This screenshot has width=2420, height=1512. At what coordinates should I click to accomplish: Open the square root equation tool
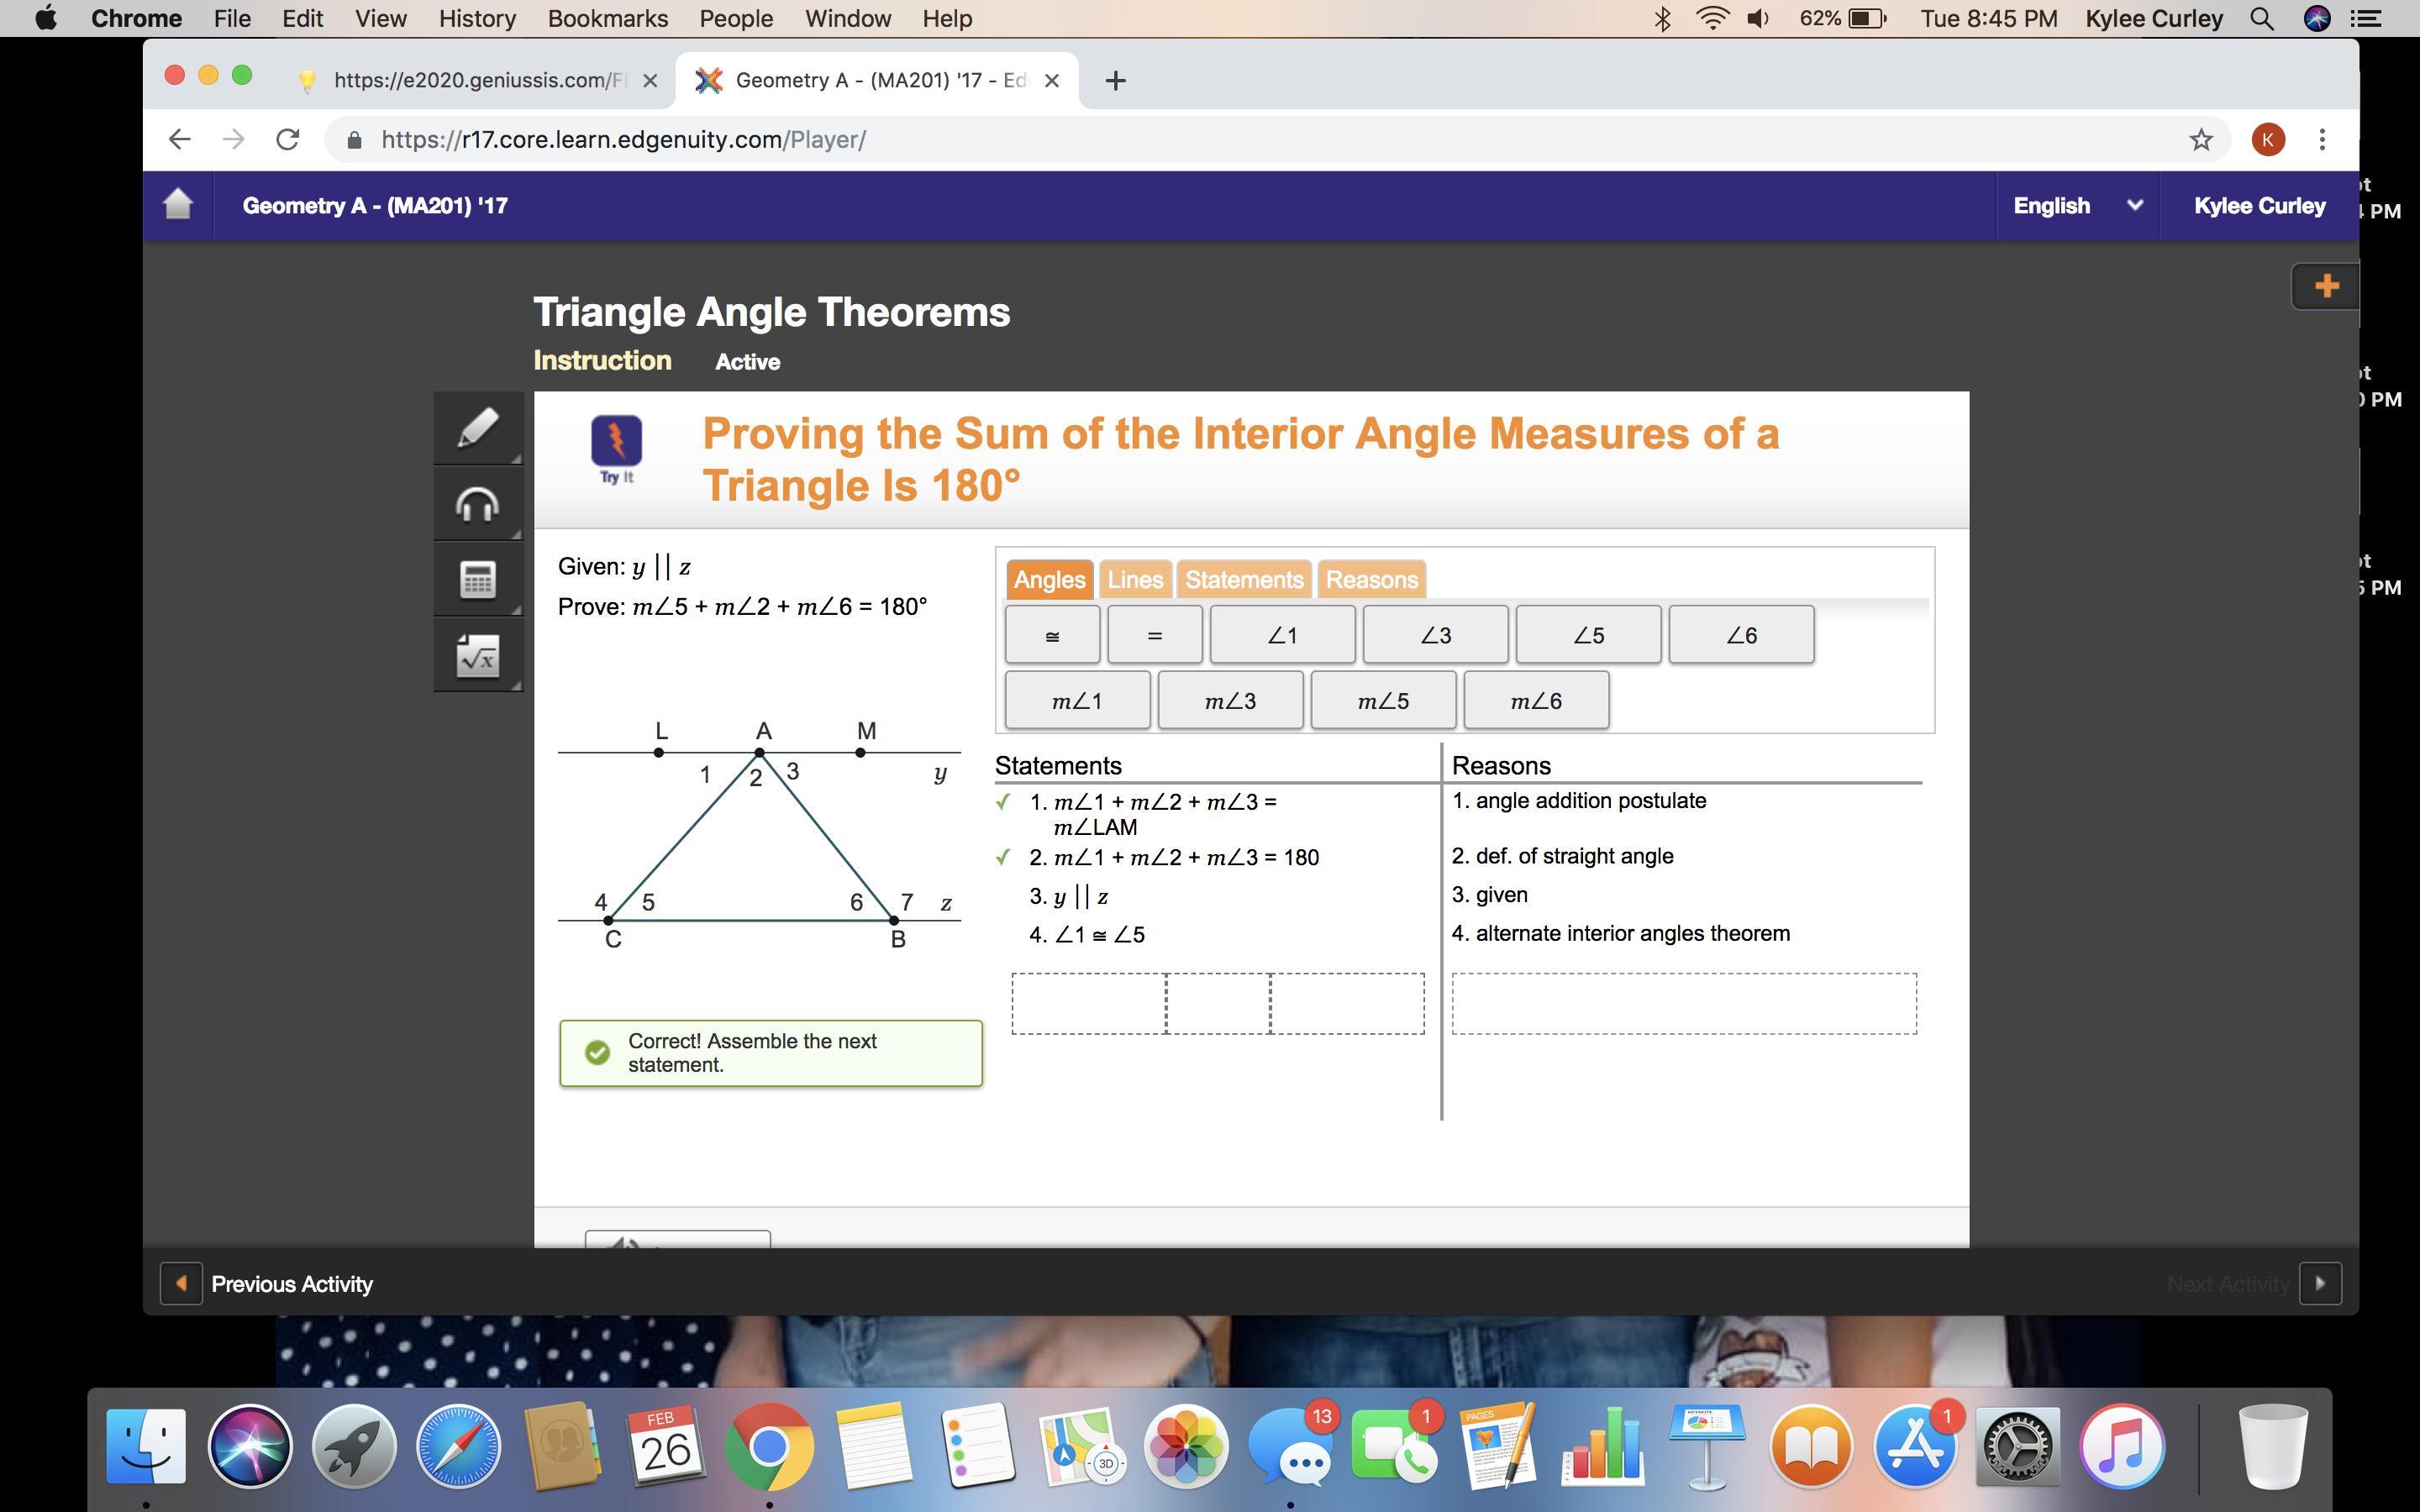coord(477,657)
